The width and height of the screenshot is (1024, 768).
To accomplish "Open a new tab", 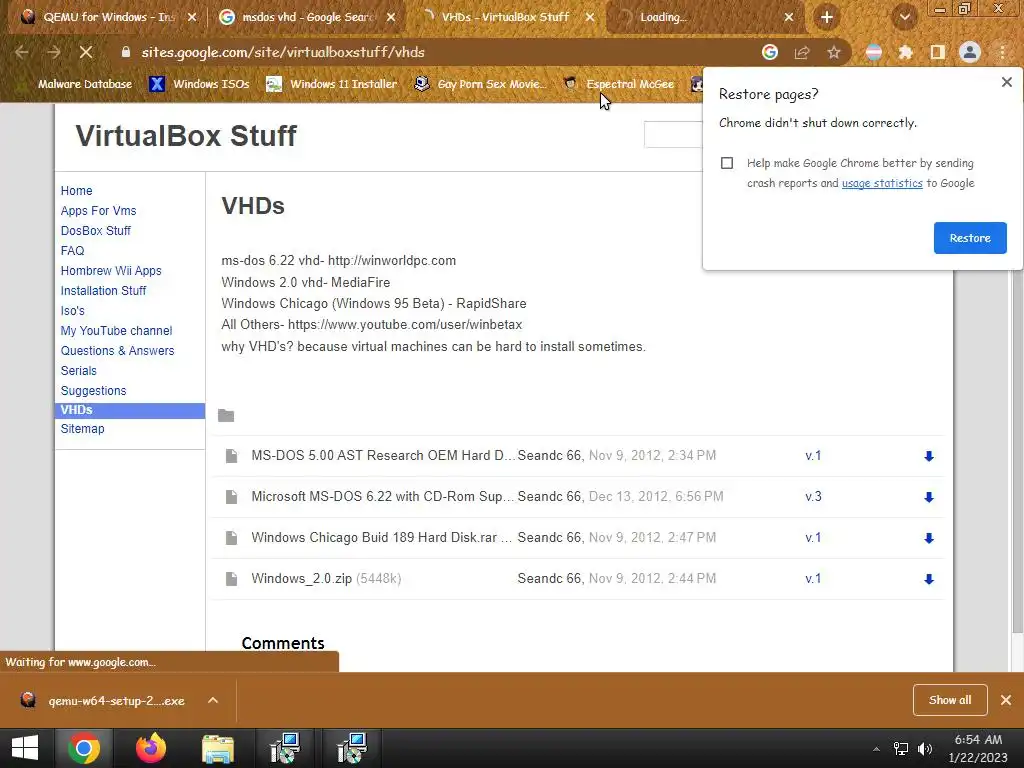I will [x=827, y=17].
